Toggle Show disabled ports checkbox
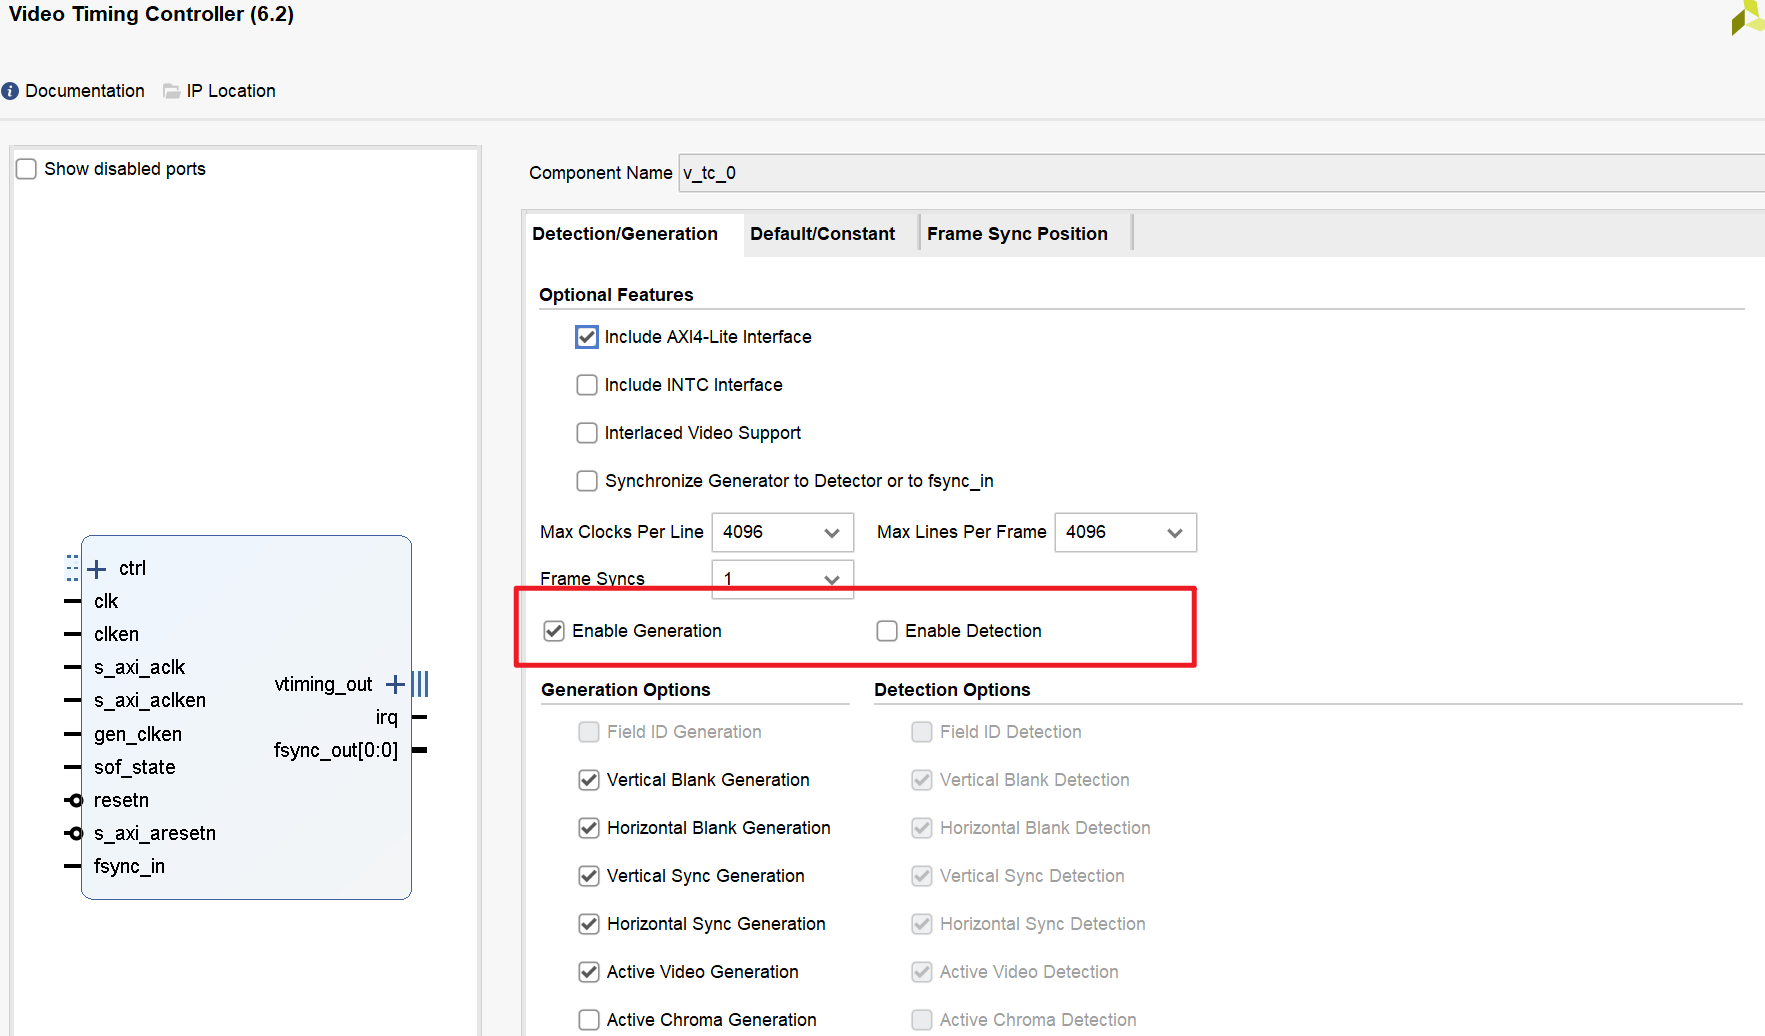 pos(27,169)
